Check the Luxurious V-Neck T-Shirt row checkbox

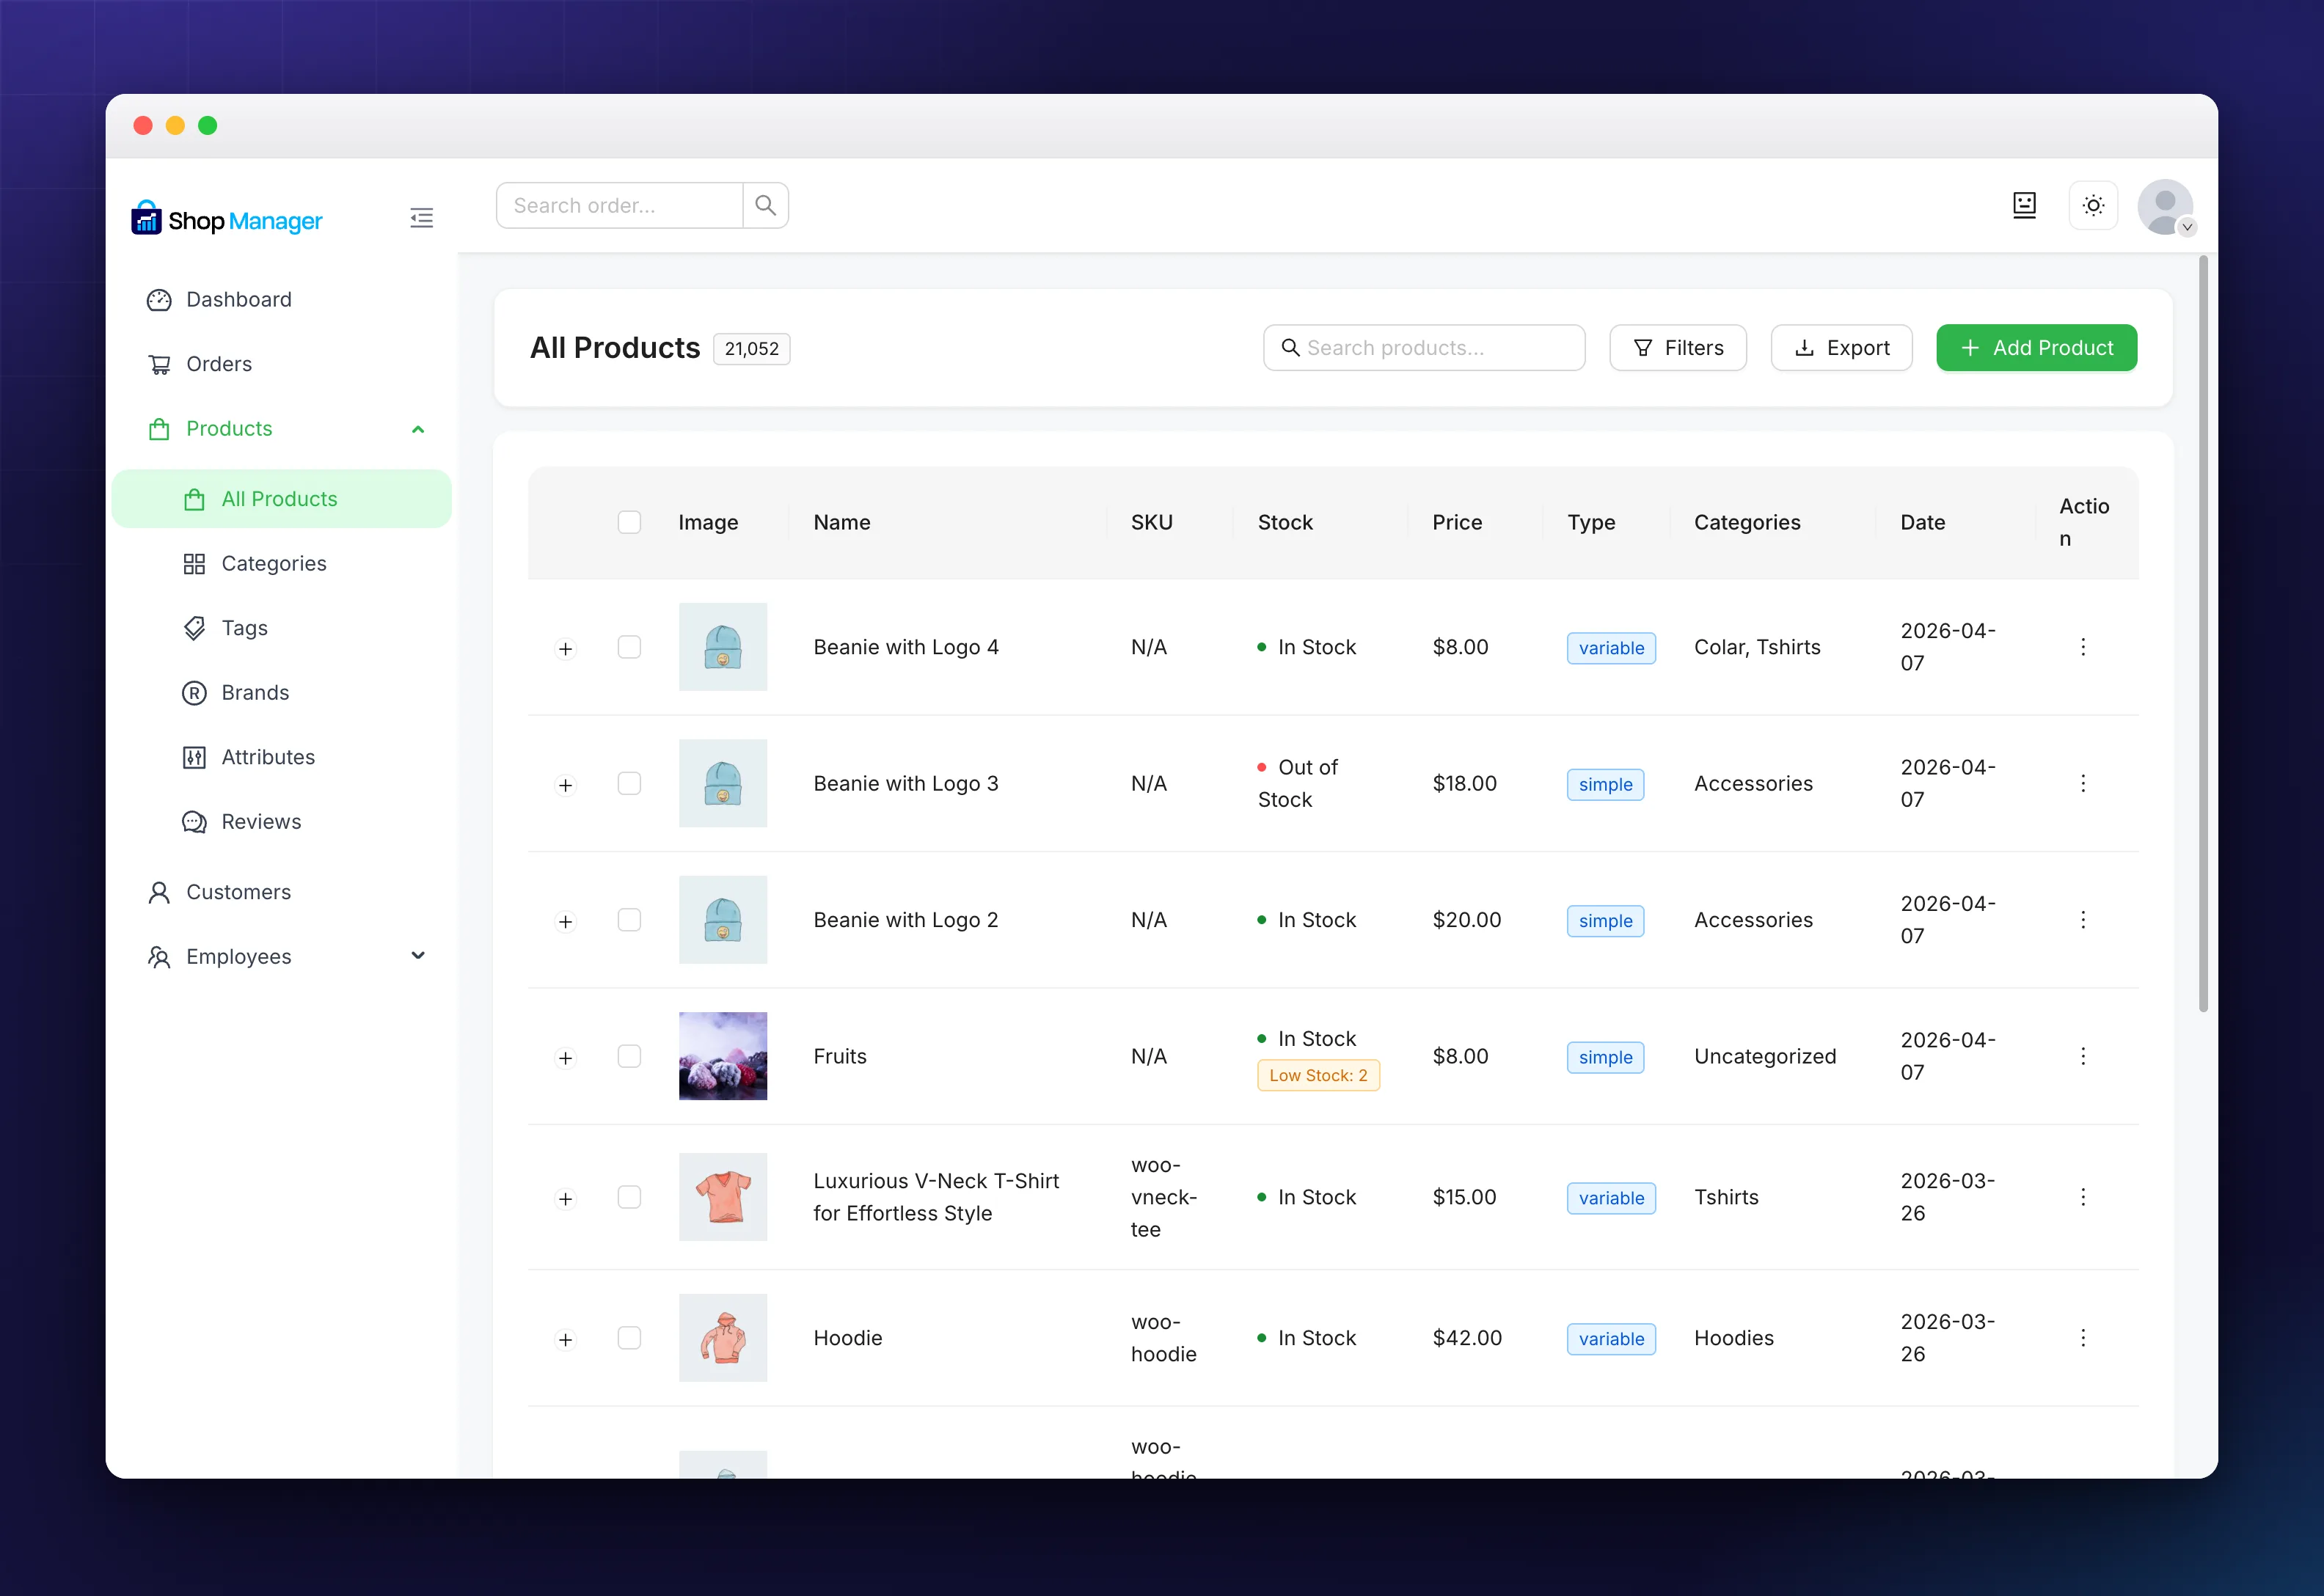point(629,1198)
